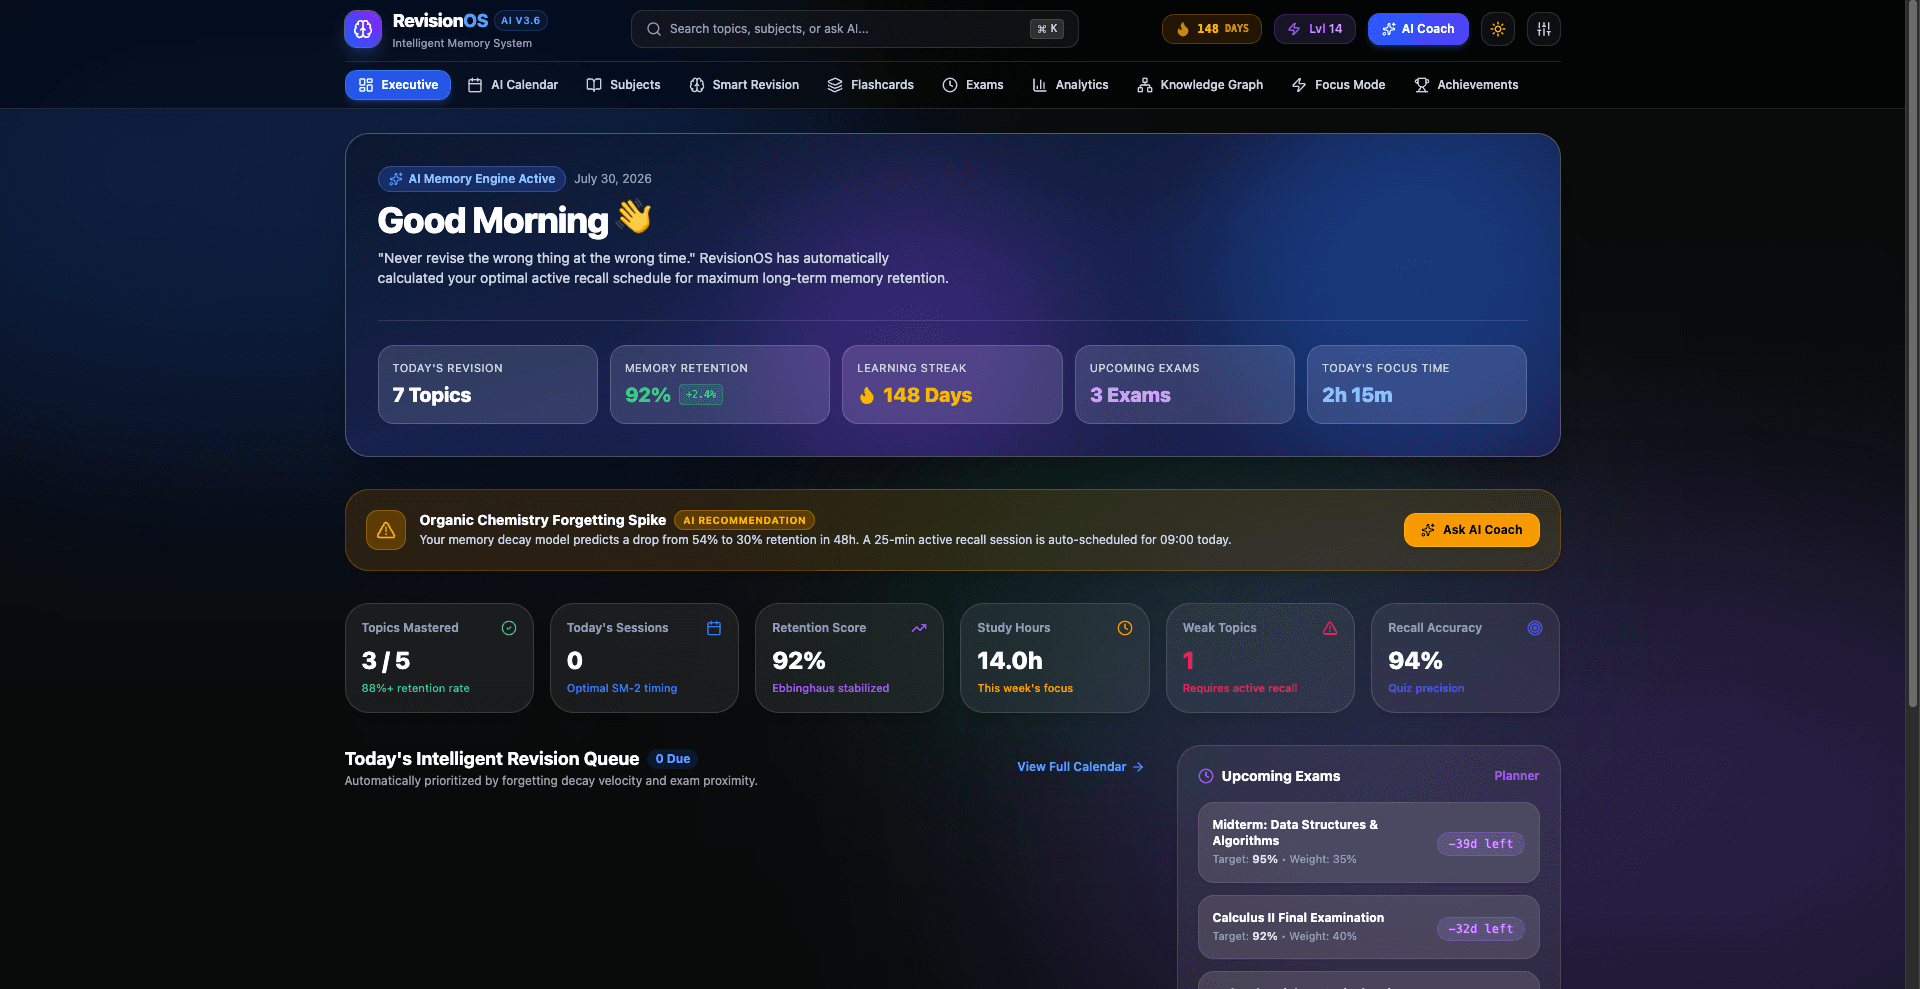The height and width of the screenshot is (989, 1920).
Task: Click the forgetting spike warning triangle icon
Action: [386, 530]
